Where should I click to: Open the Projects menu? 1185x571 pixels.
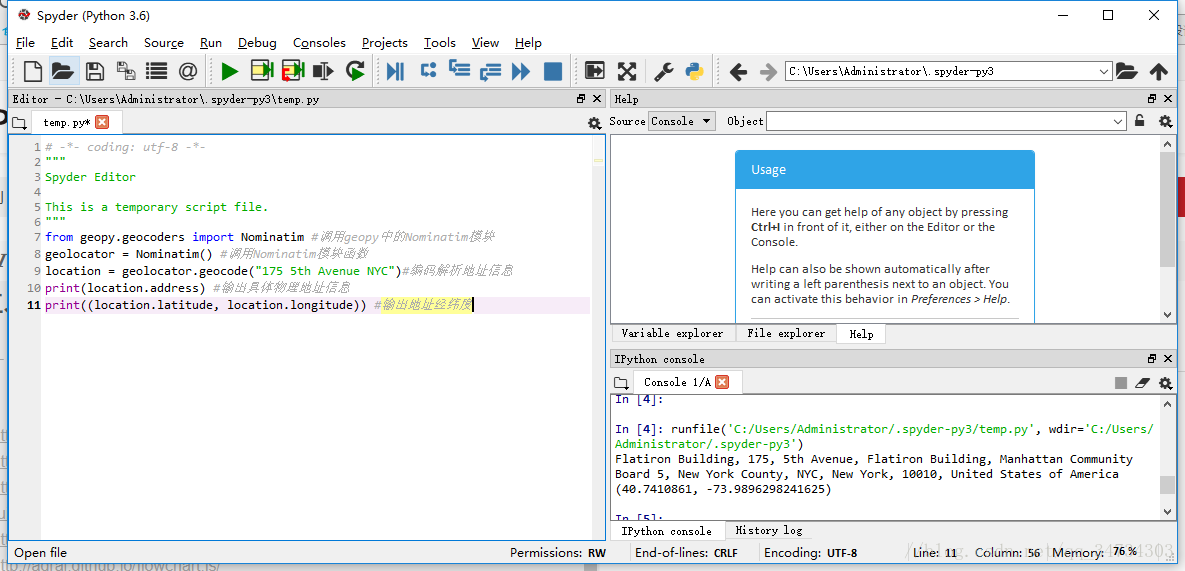click(x=385, y=43)
